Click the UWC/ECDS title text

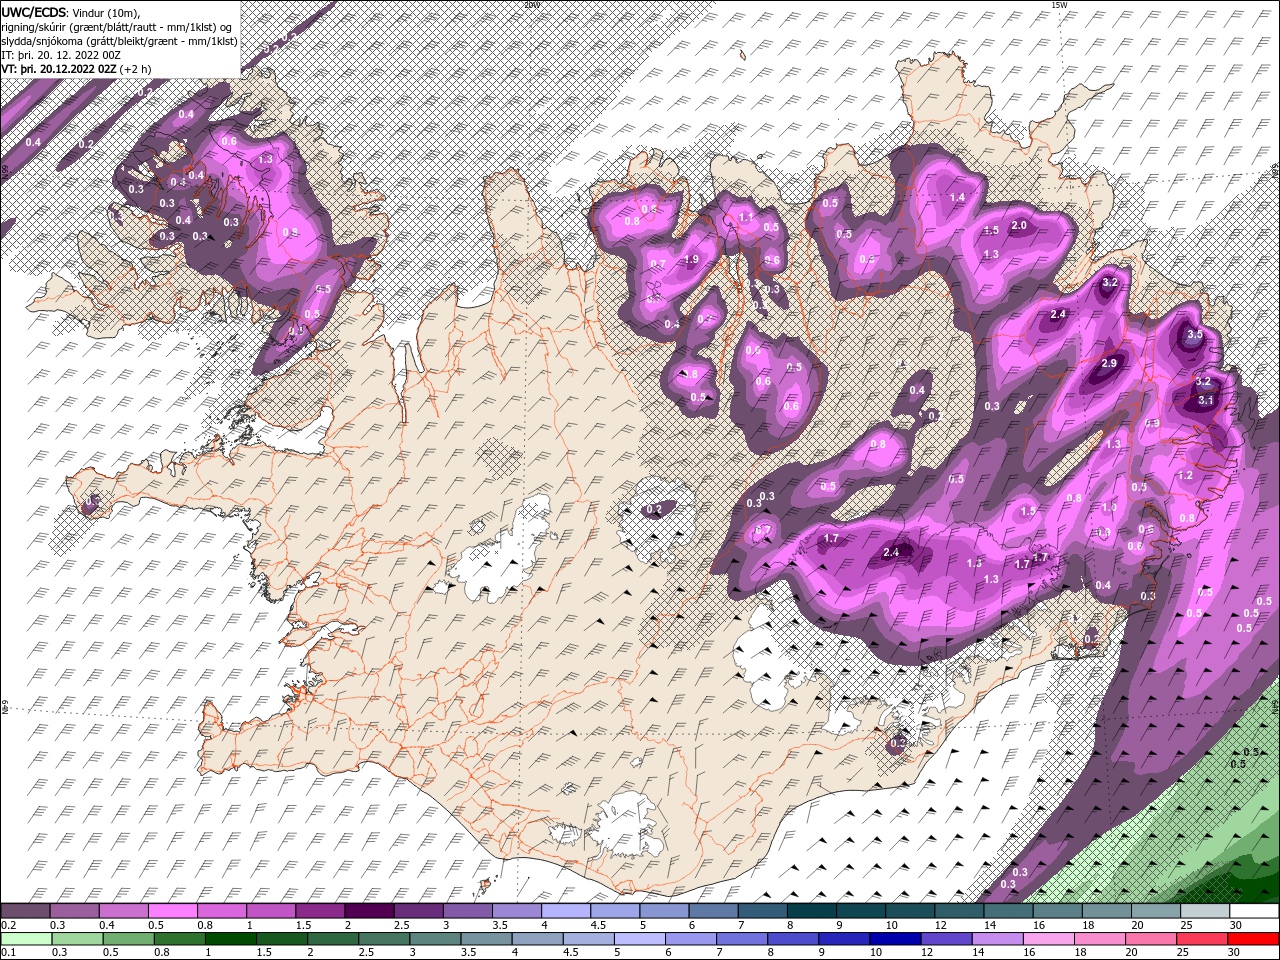35,11
